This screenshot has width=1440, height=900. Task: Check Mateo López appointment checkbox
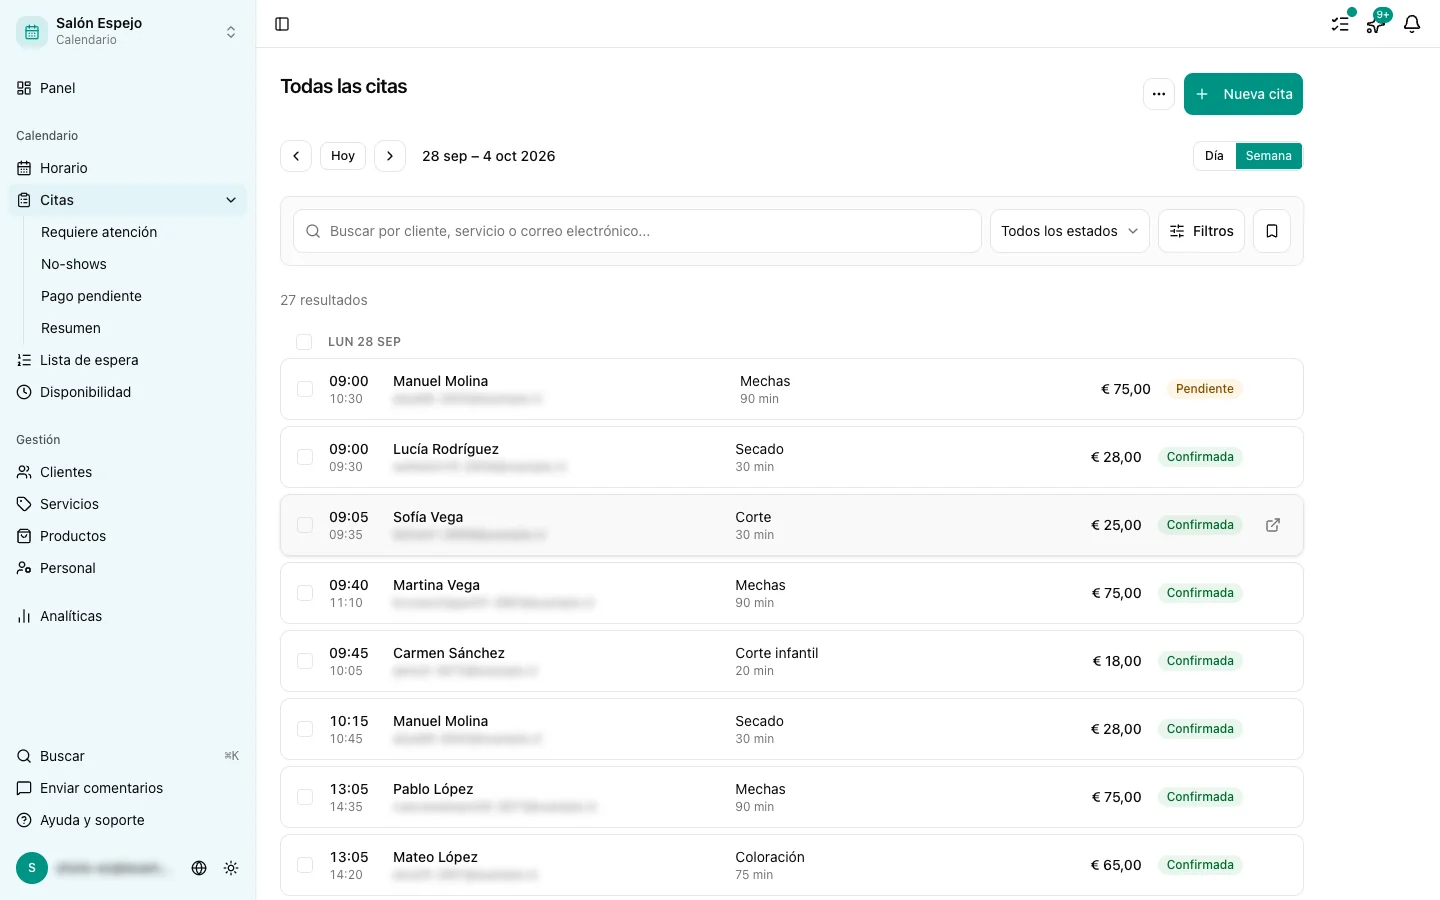coord(305,865)
